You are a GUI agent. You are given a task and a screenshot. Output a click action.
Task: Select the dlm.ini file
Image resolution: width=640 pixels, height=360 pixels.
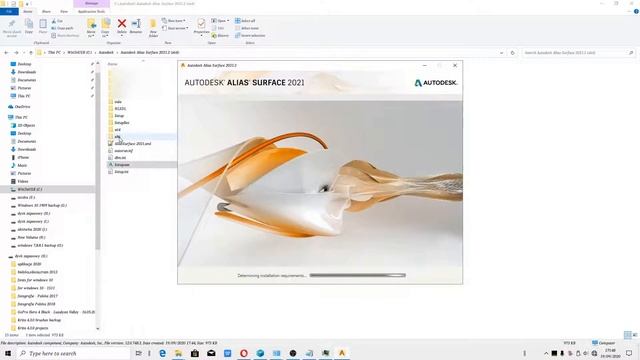(x=120, y=158)
